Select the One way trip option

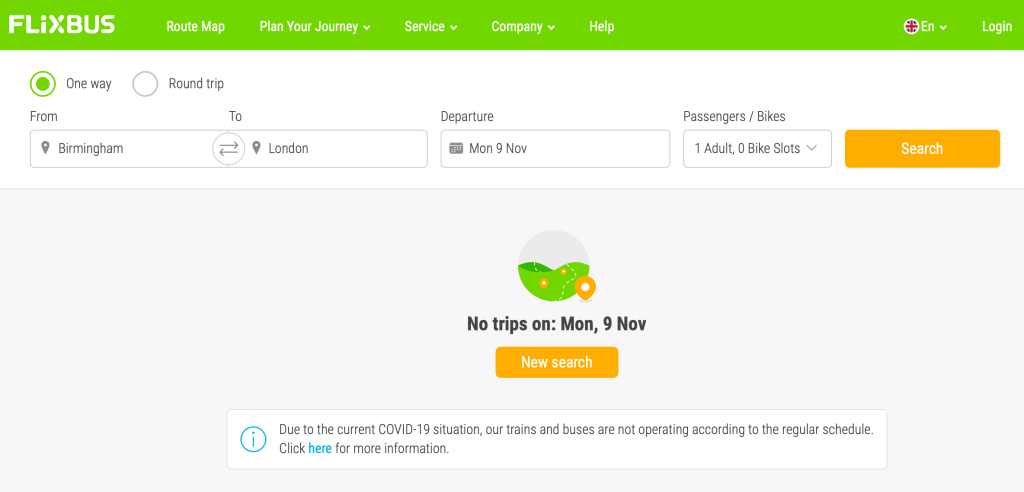(x=43, y=83)
